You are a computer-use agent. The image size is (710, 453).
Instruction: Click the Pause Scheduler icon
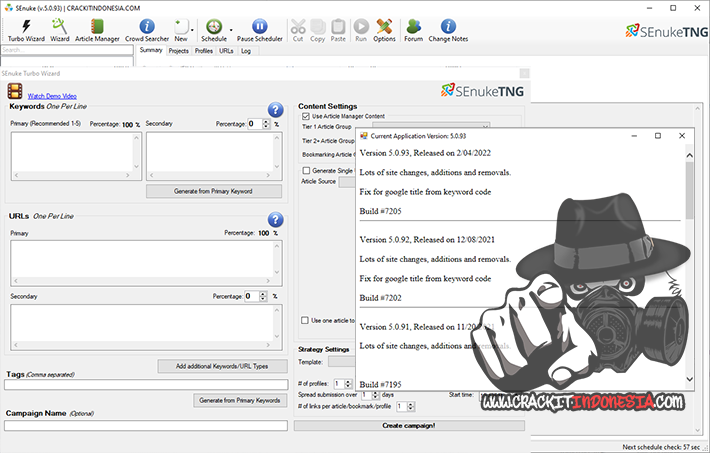click(259, 30)
